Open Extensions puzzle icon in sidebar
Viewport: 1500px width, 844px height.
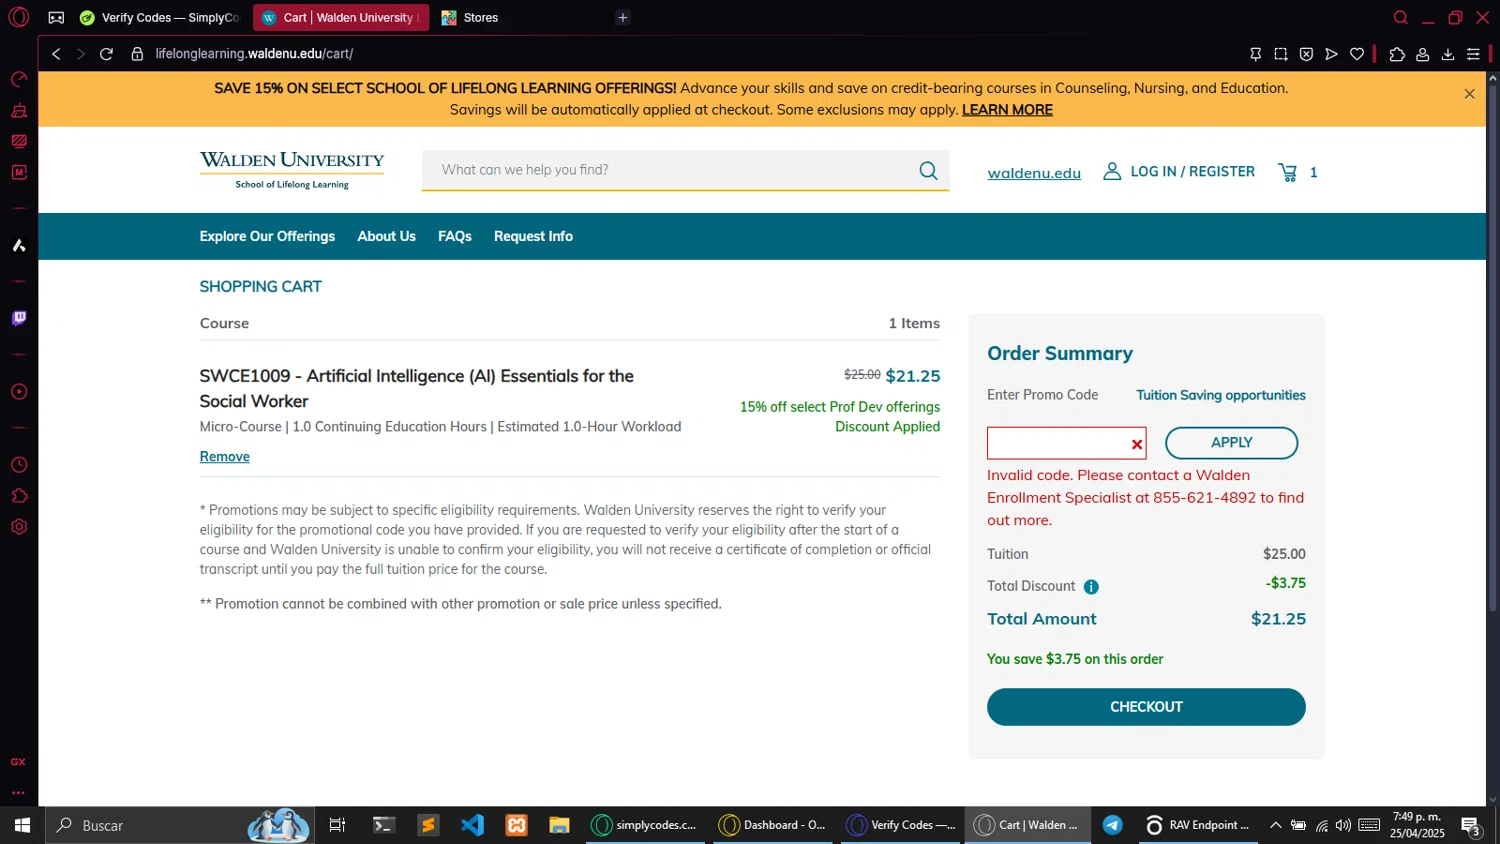tap(18, 496)
